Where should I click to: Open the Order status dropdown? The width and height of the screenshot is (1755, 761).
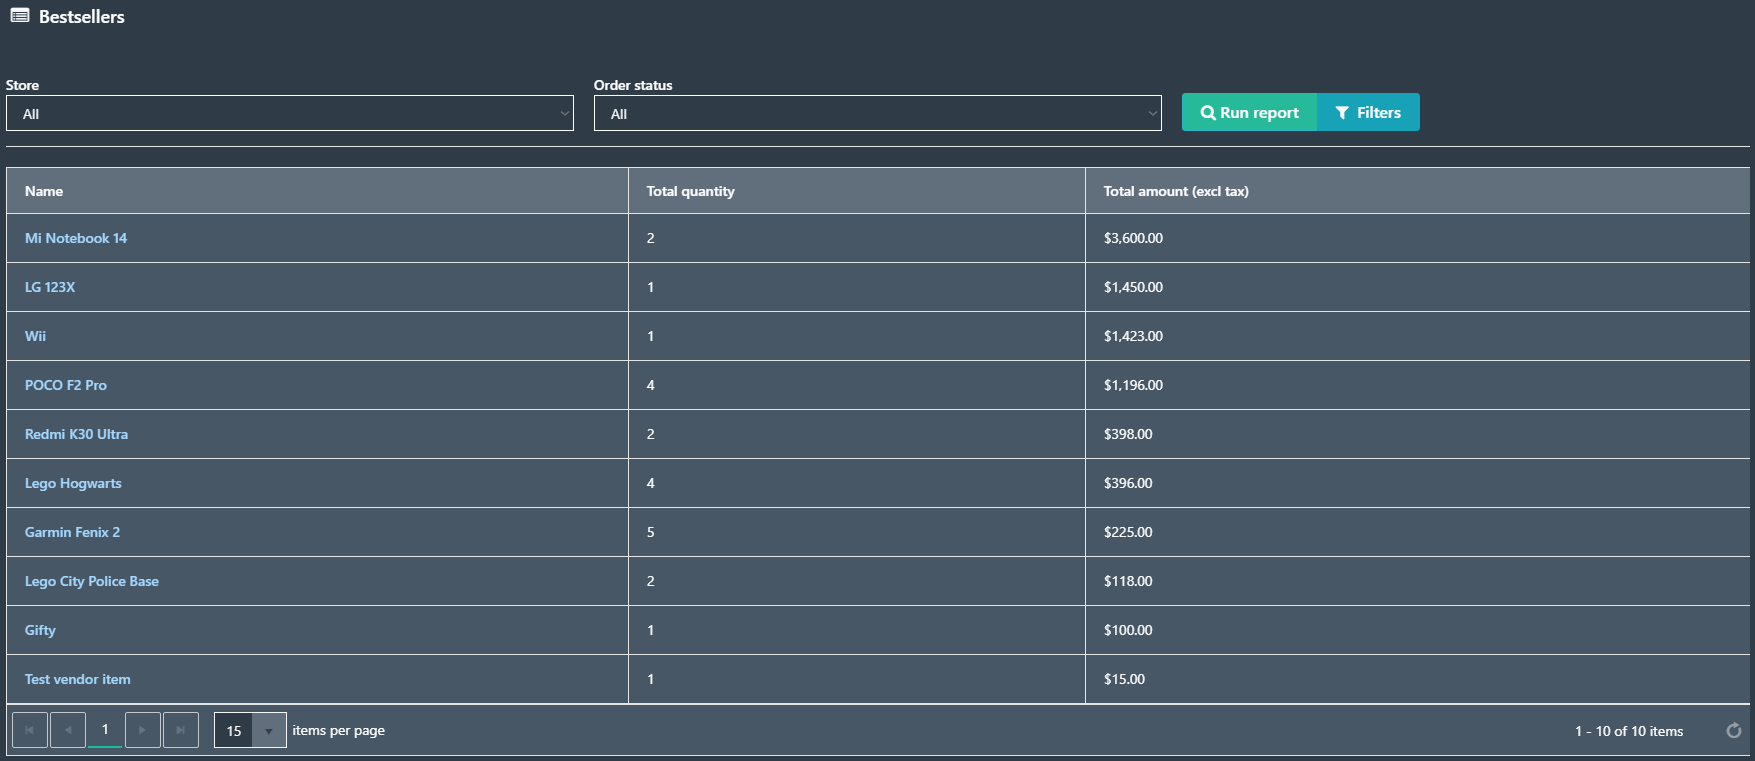878,113
